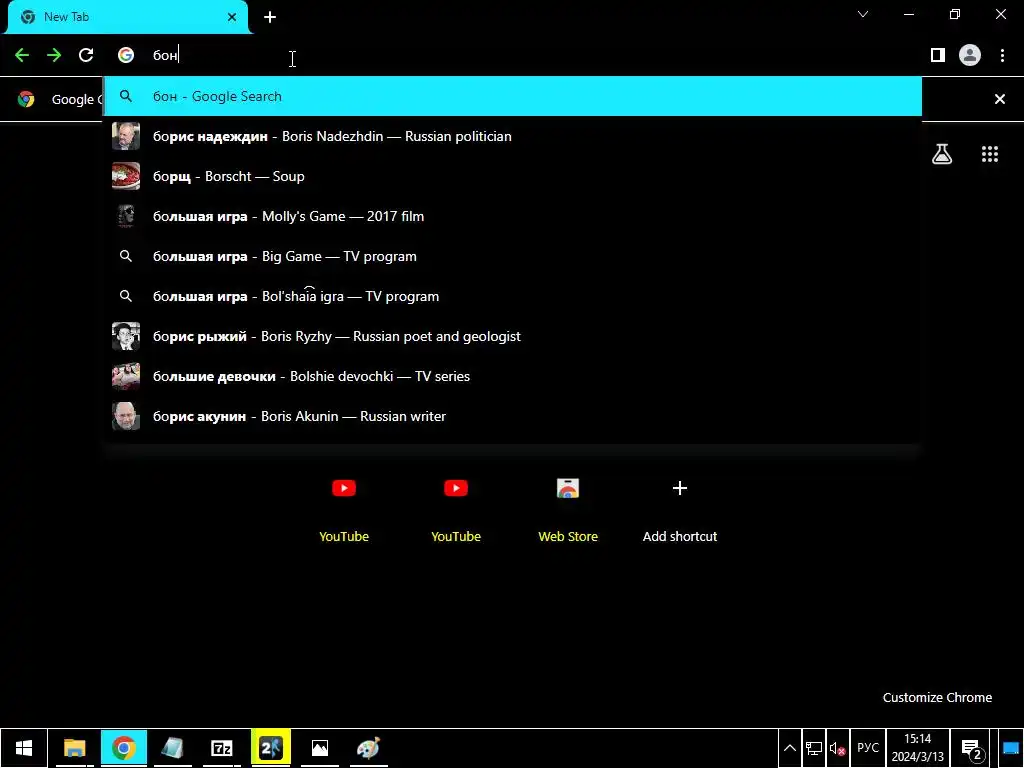The height and width of the screenshot is (768, 1024).
Task: Open File Explorer from taskbar
Action: coord(75,748)
